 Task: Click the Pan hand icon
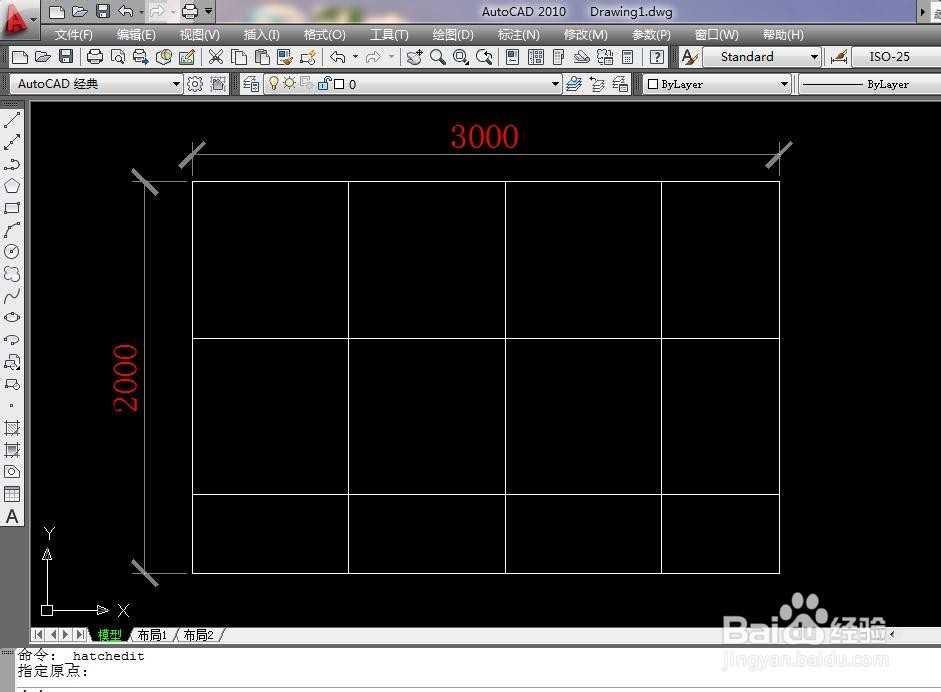pyautogui.click(x=414, y=57)
